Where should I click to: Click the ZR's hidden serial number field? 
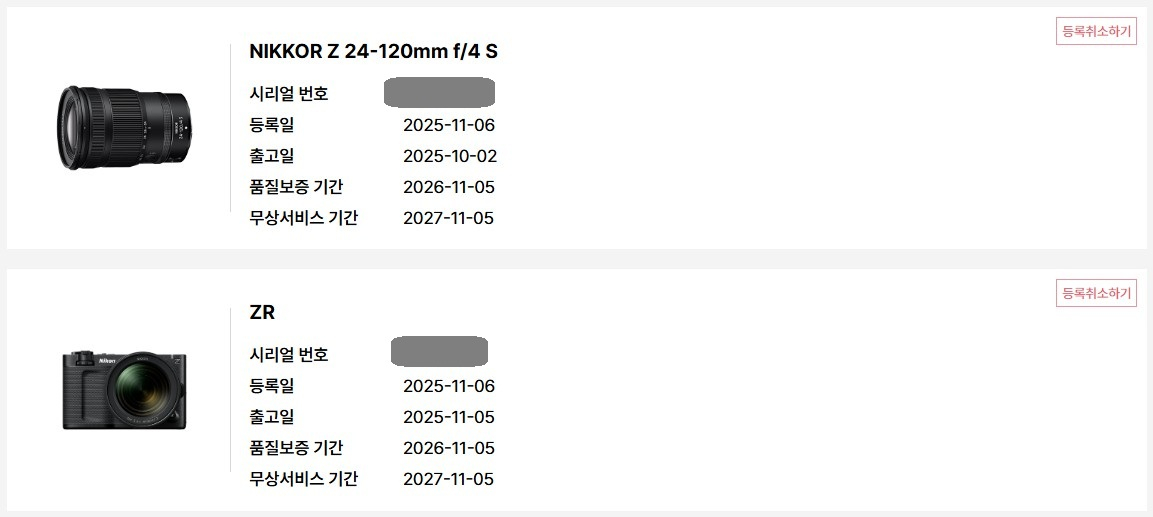tap(439, 353)
